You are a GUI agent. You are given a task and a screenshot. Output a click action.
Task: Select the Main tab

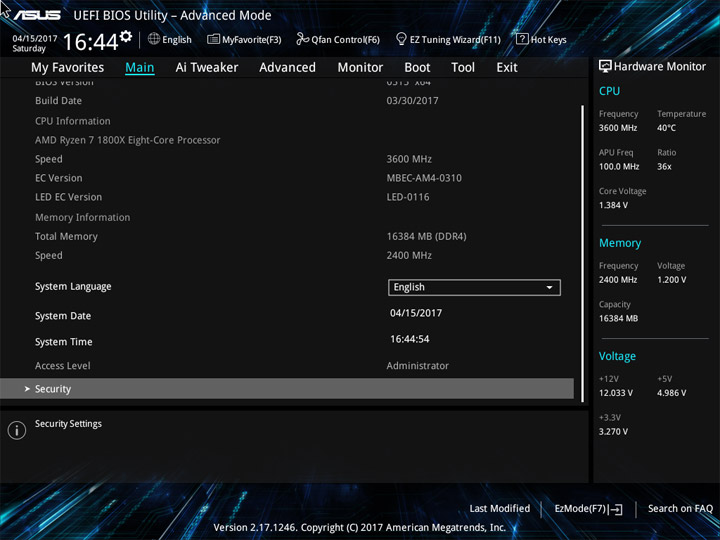[140, 68]
